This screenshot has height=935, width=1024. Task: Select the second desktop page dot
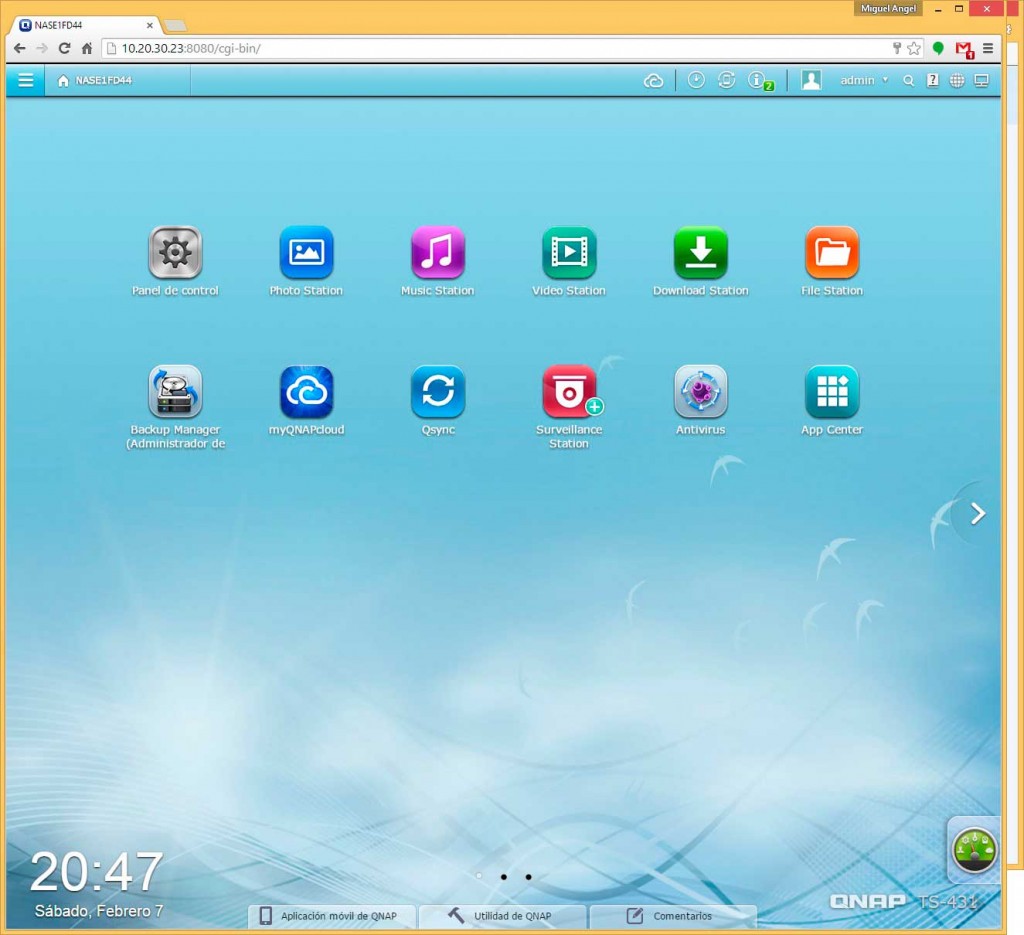[x=504, y=877]
